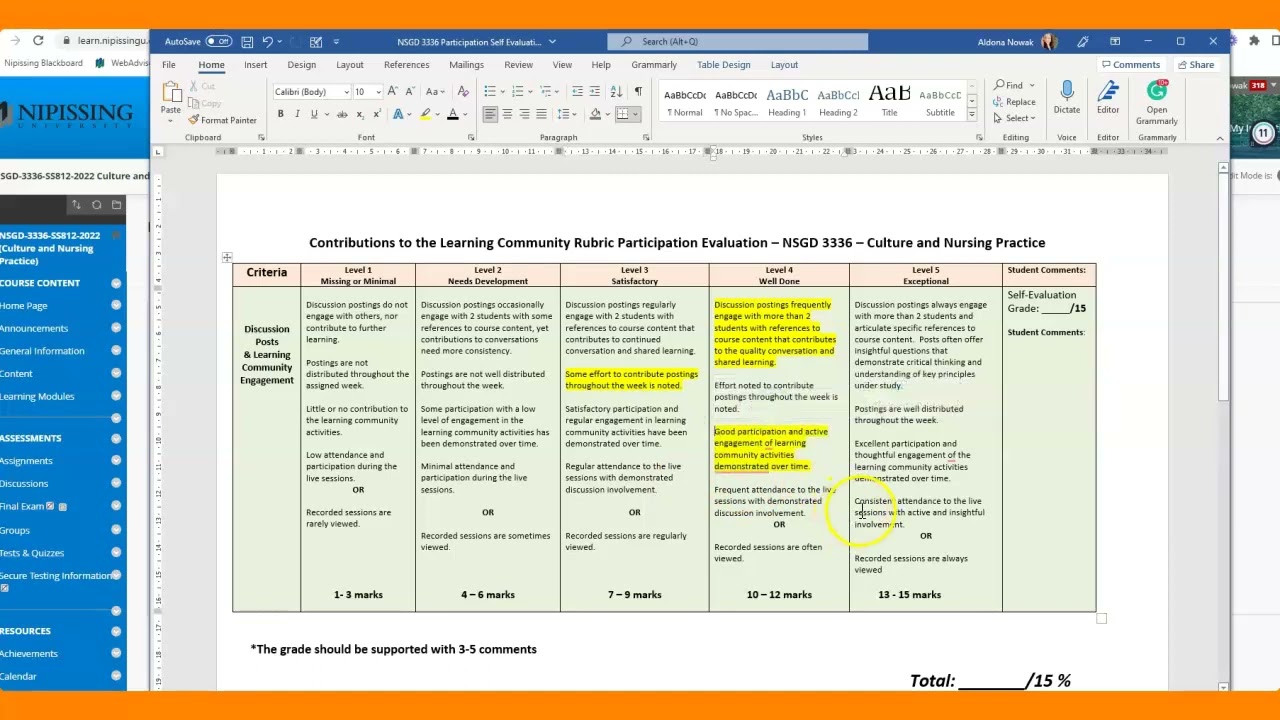Click the Decrease Indent icon

tap(577, 92)
